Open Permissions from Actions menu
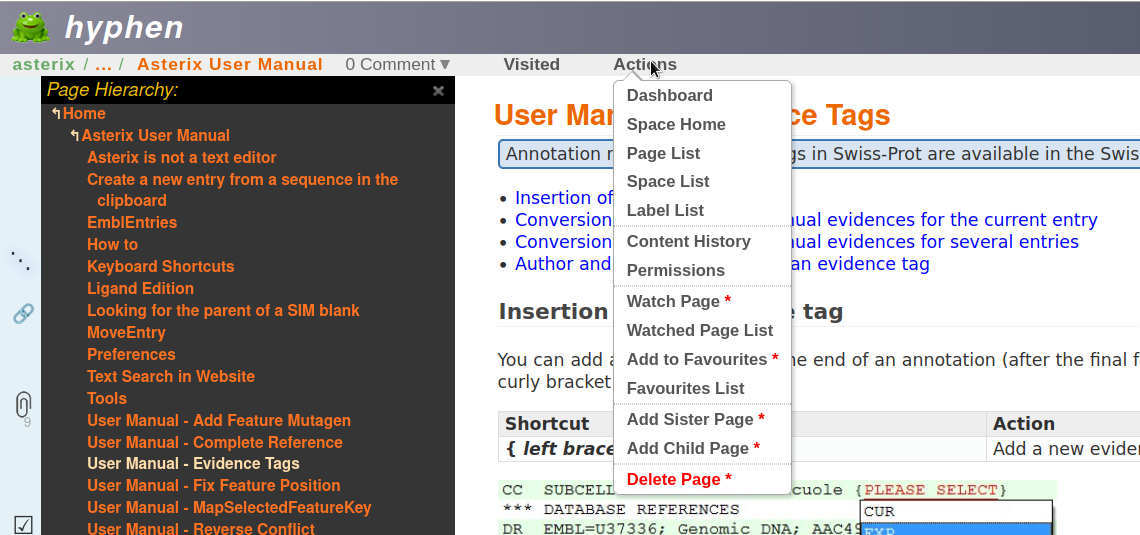 675,270
